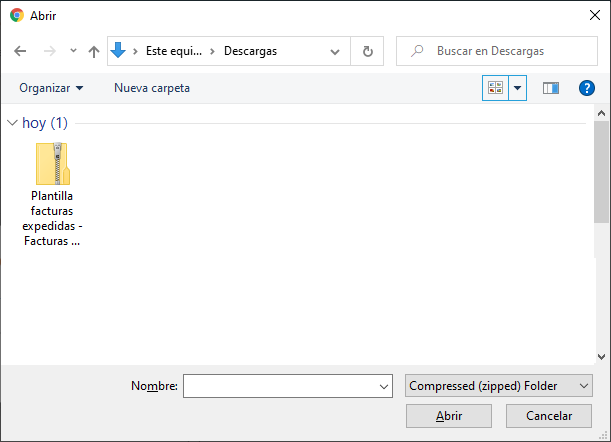
Task: Click the blue download arrow in address bar
Action: [118, 51]
